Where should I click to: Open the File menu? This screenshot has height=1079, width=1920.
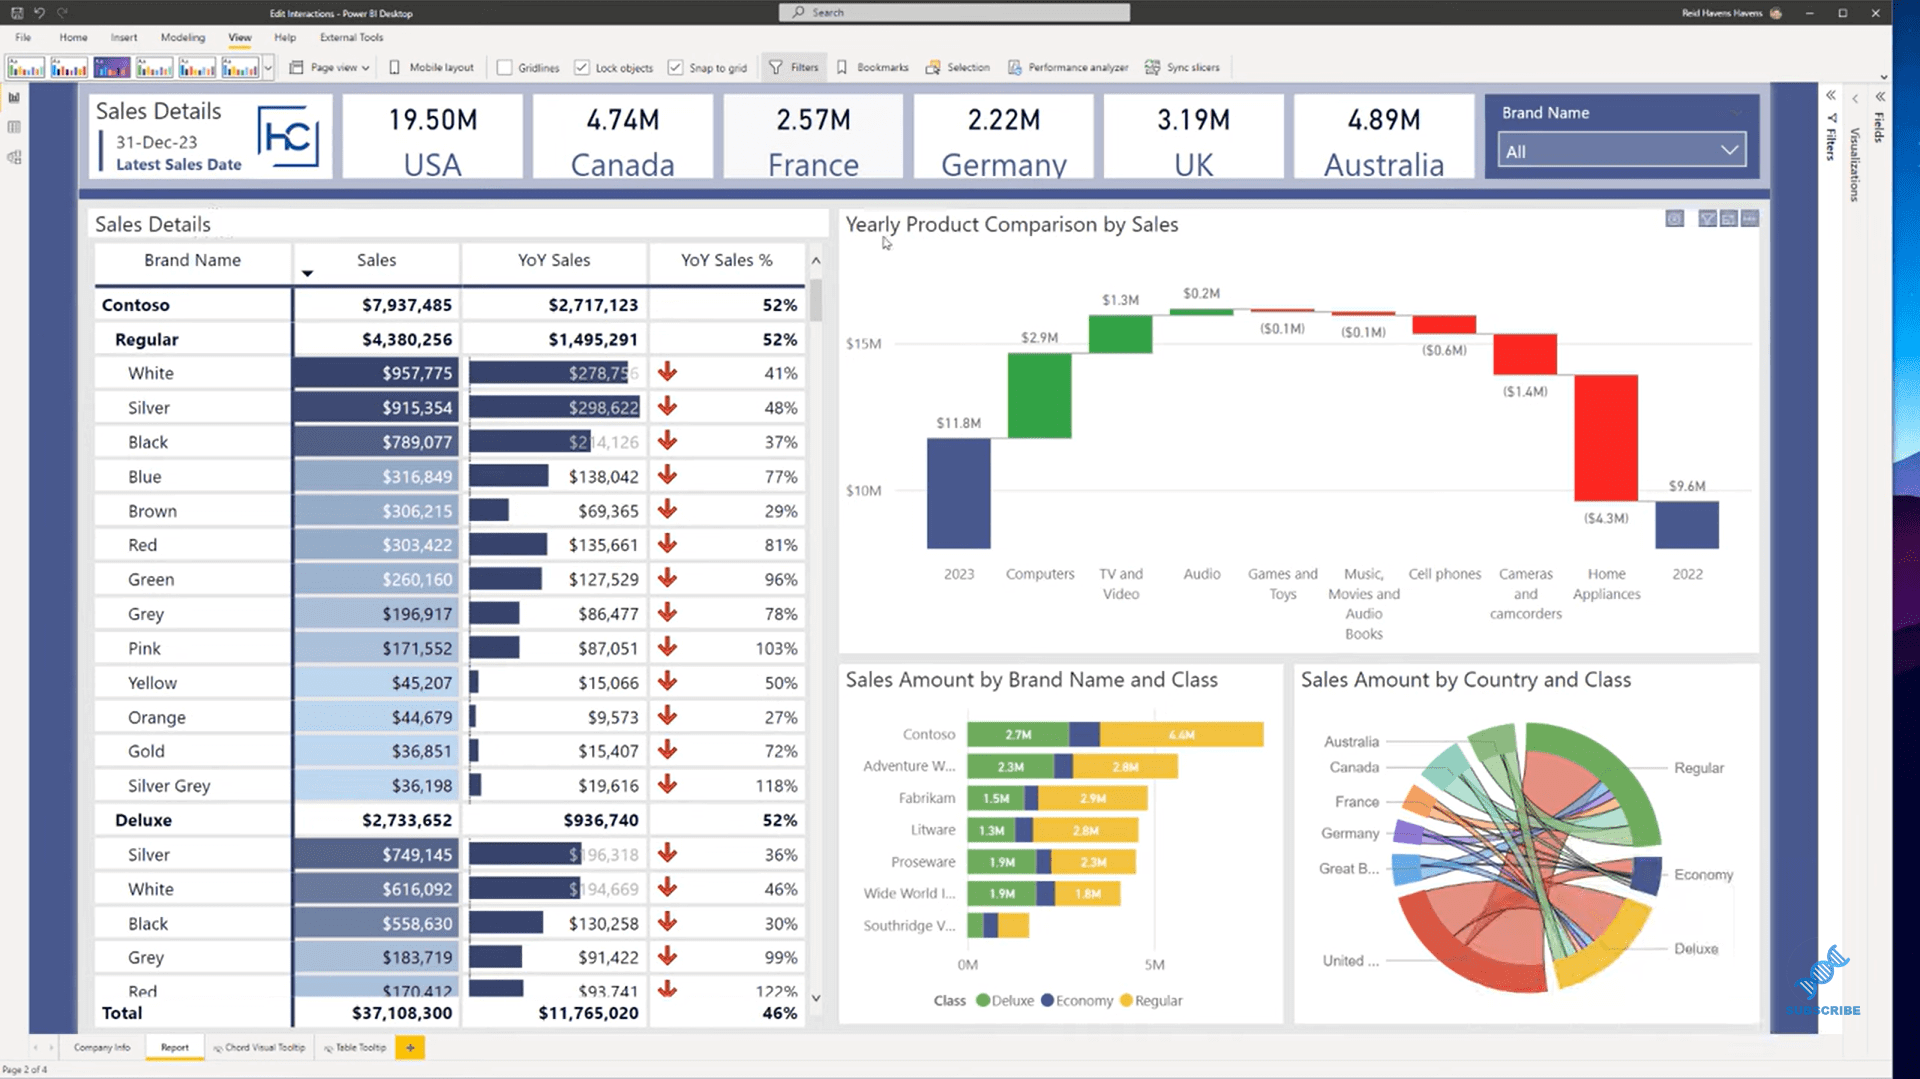(23, 37)
